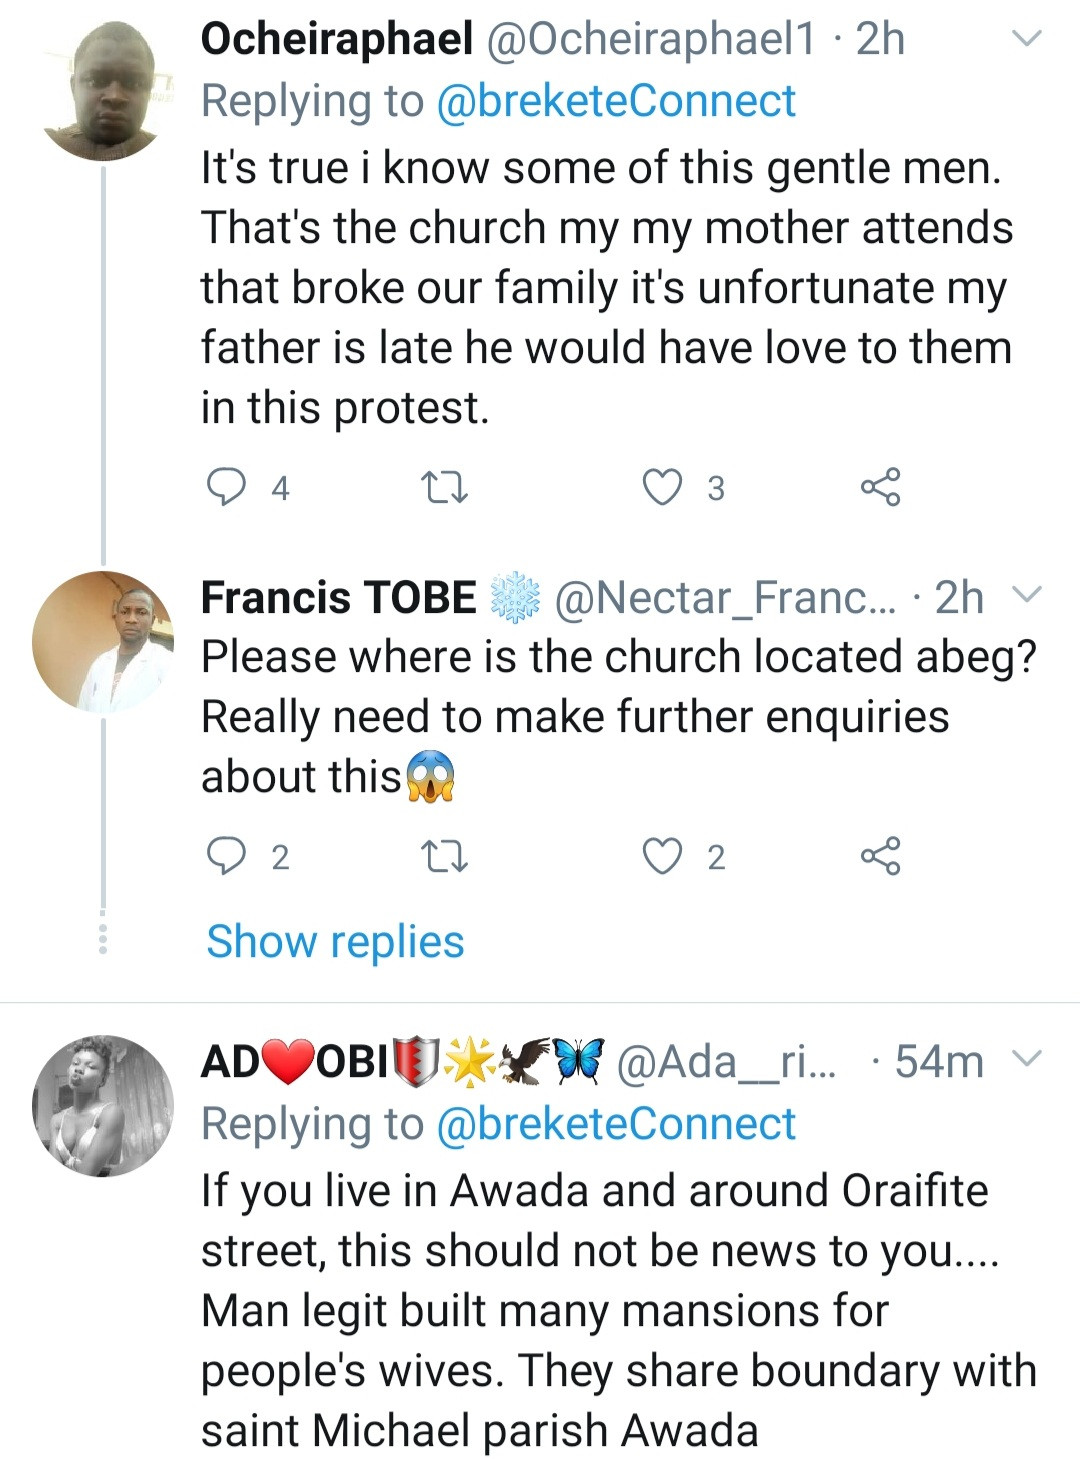
Task: Share Francis TOBE's tweet
Action: 880,856
